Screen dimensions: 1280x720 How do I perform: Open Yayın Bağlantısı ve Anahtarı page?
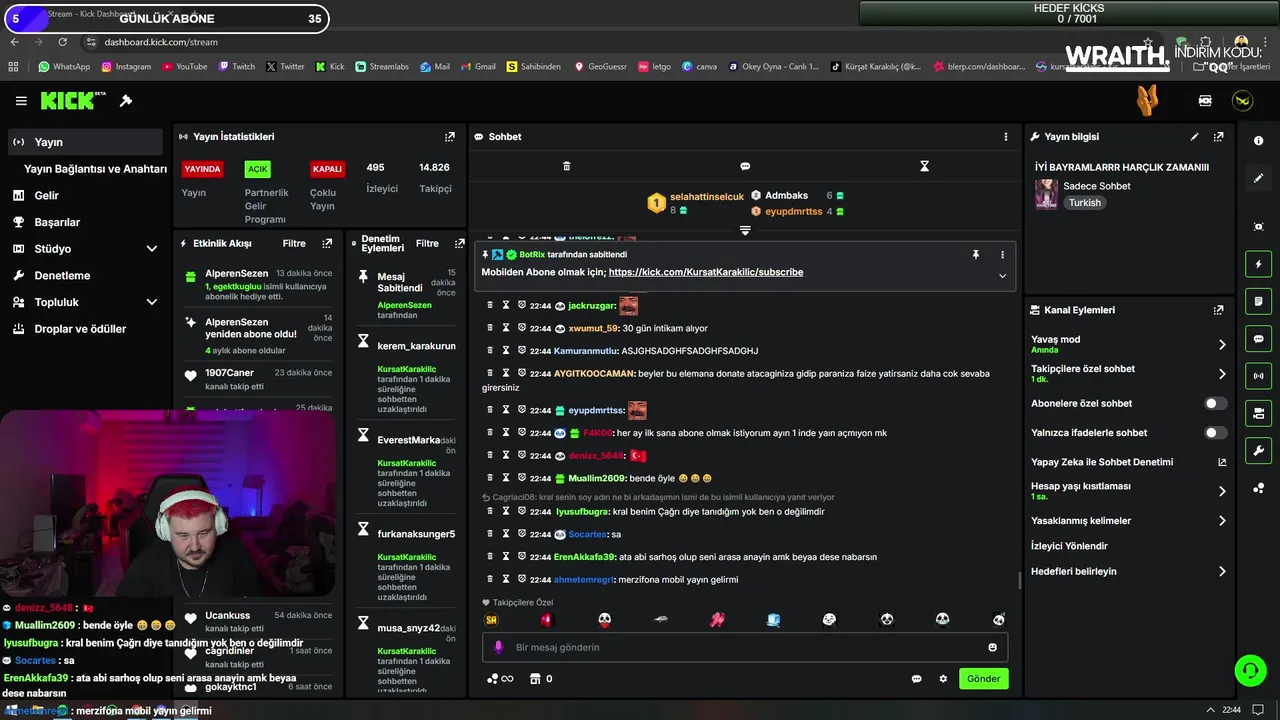click(95, 169)
